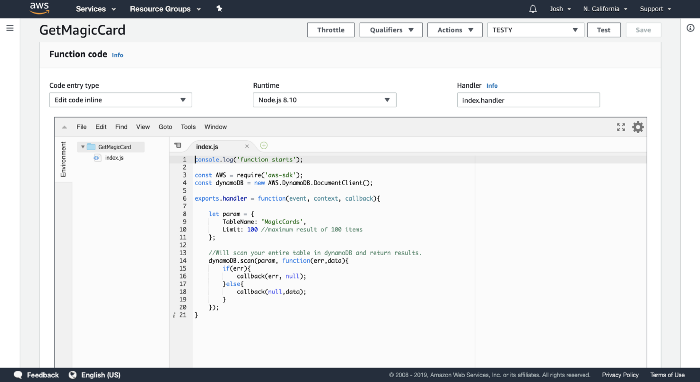Open the Handler Info link
The height and width of the screenshot is (382, 700).
(492, 86)
